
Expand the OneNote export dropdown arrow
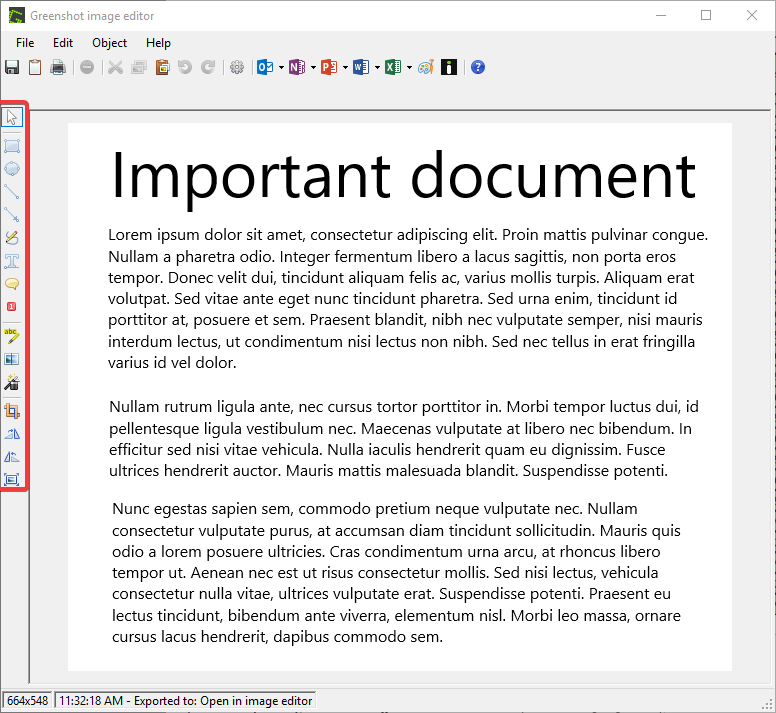[x=313, y=68]
